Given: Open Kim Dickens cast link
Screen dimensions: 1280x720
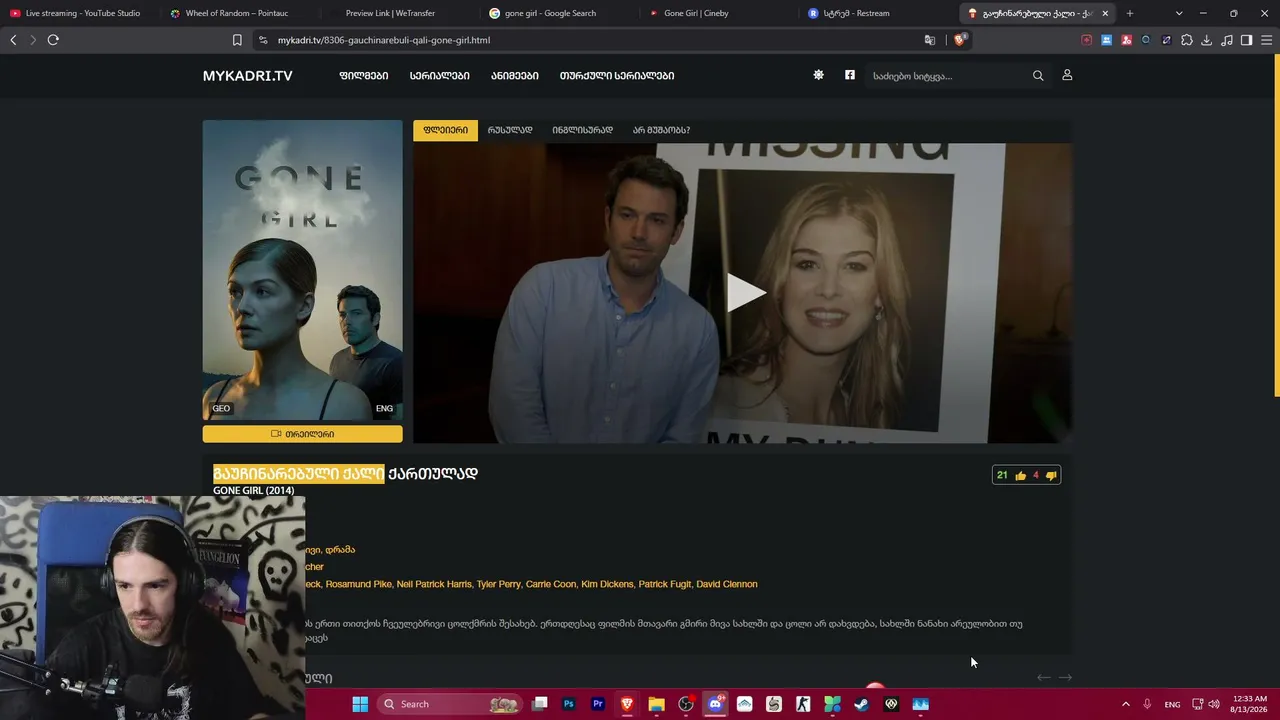Looking at the screenshot, I should [x=607, y=584].
